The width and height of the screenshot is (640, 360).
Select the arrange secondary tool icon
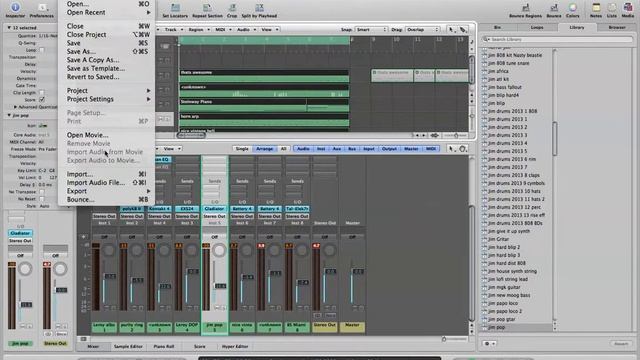pos(463,29)
